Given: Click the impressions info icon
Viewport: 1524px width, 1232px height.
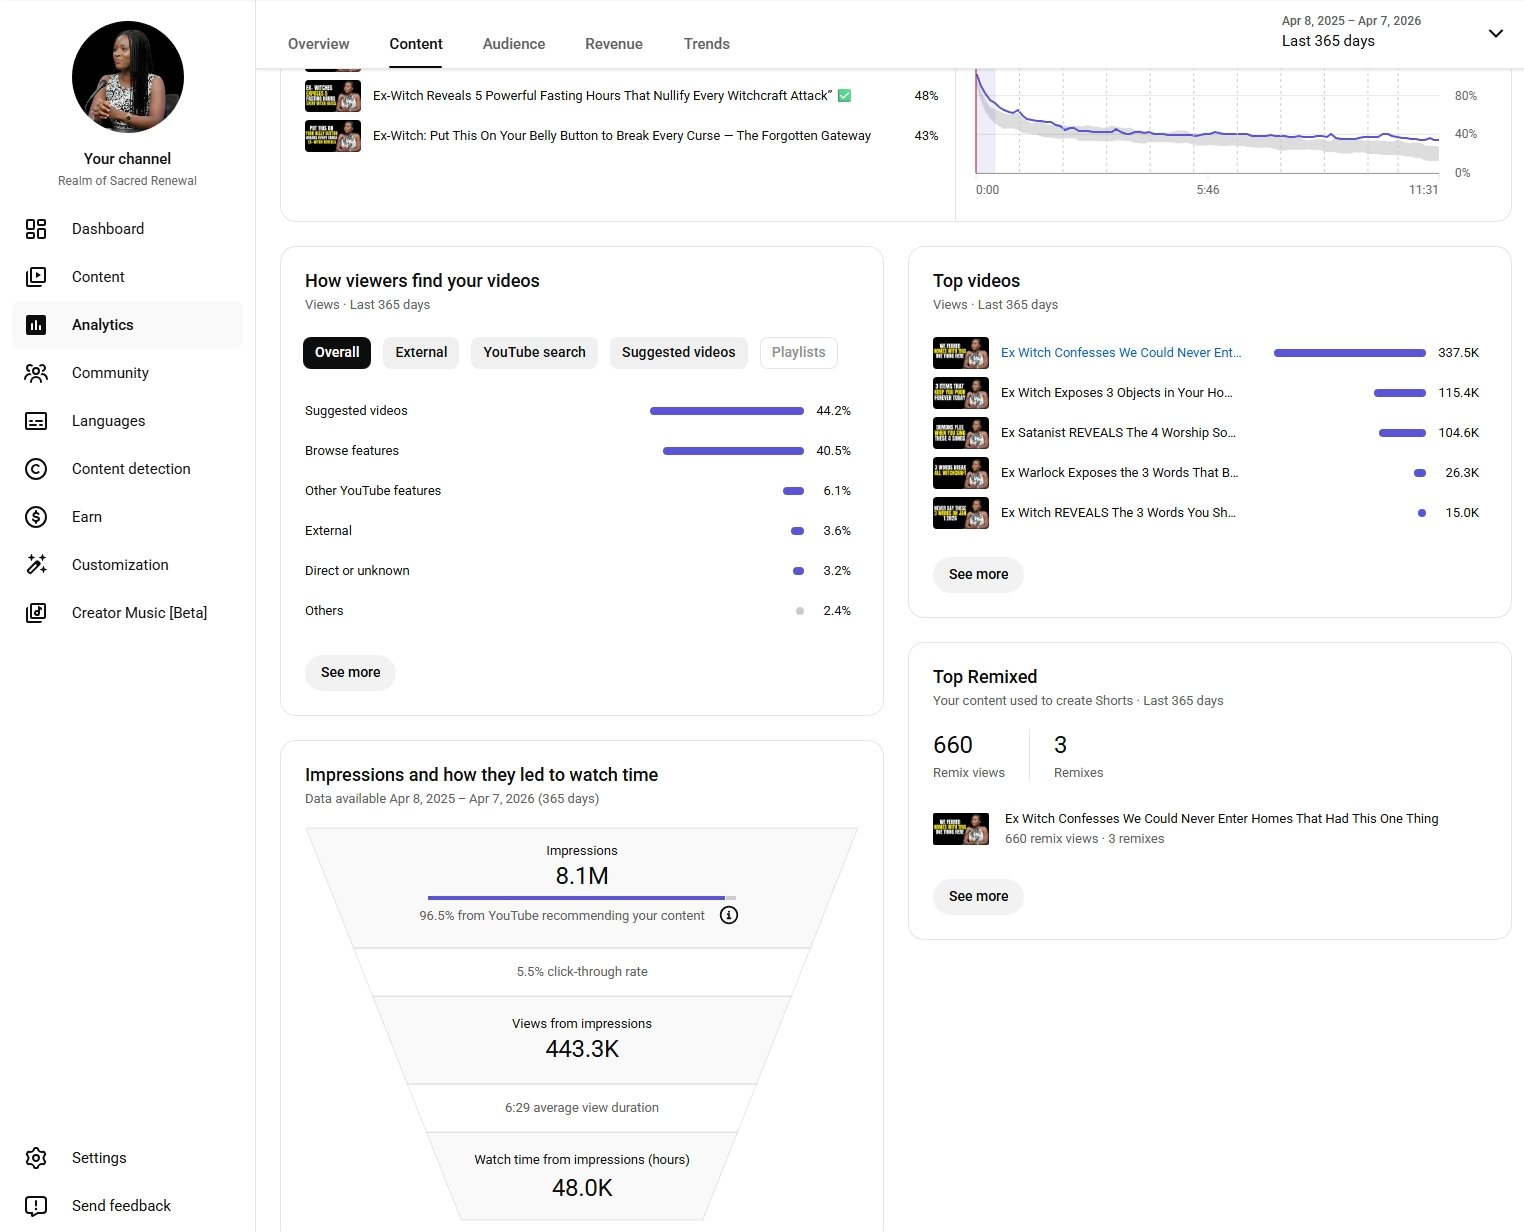Looking at the screenshot, I should point(729,915).
